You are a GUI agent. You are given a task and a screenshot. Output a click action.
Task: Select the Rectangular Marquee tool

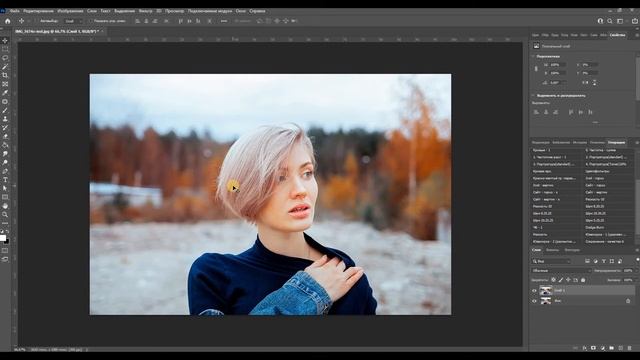tap(5, 49)
